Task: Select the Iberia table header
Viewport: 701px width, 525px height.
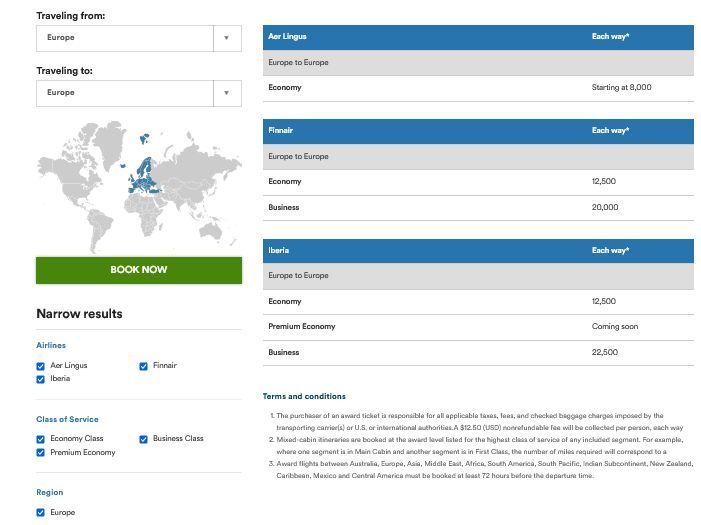Action: point(478,250)
